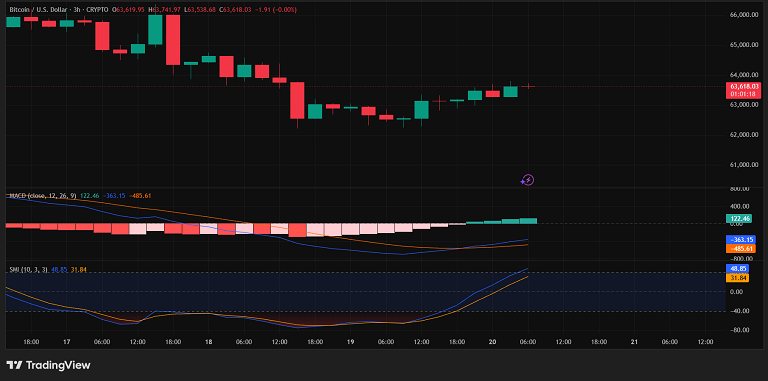
Task: Click the 62,000.00 price axis label
Action: click(x=744, y=135)
